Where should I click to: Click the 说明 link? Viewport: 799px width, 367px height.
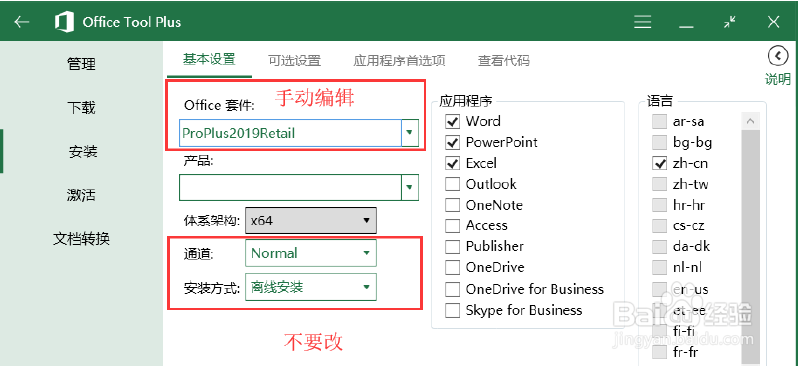point(778,79)
